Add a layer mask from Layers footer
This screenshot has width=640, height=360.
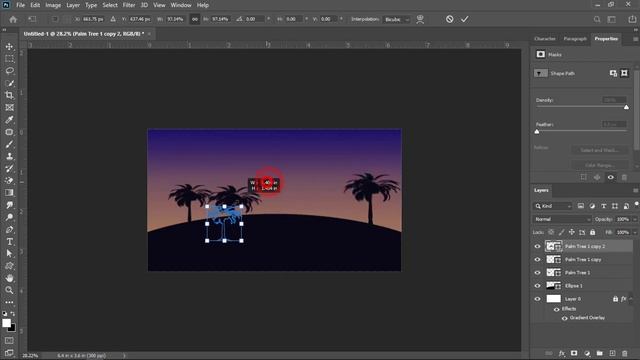click(x=574, y=353)
